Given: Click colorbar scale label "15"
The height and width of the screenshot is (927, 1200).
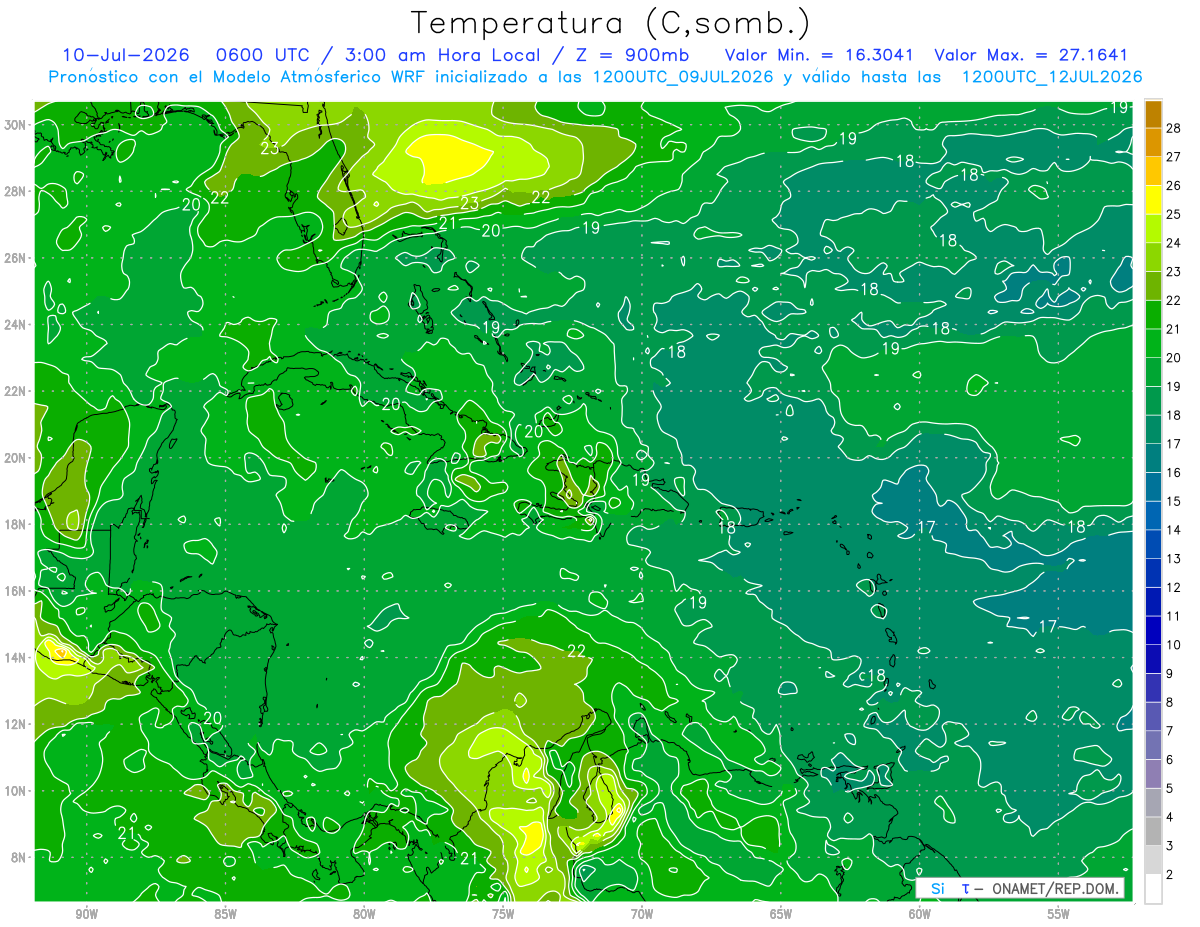Looking at the screenshot, I should coord(1174,502).
